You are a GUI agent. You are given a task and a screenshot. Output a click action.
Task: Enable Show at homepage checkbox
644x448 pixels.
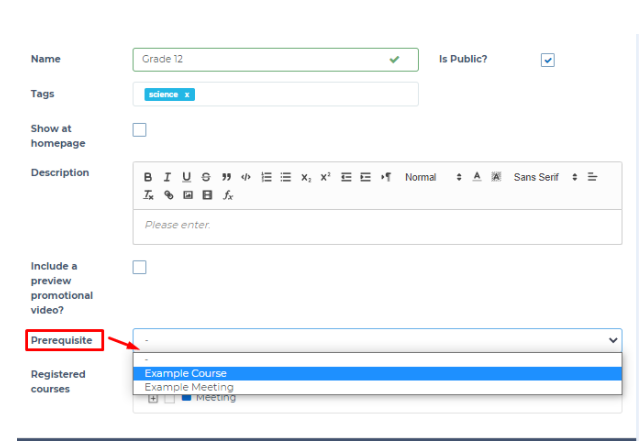pos(140,129)
